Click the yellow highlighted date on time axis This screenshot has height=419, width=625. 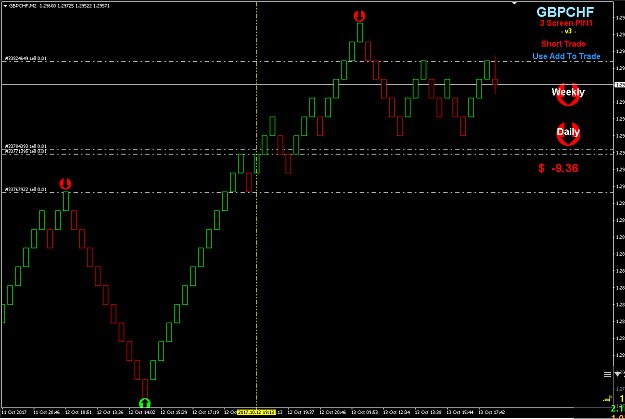pyautogui.click(x=256, y=412)
